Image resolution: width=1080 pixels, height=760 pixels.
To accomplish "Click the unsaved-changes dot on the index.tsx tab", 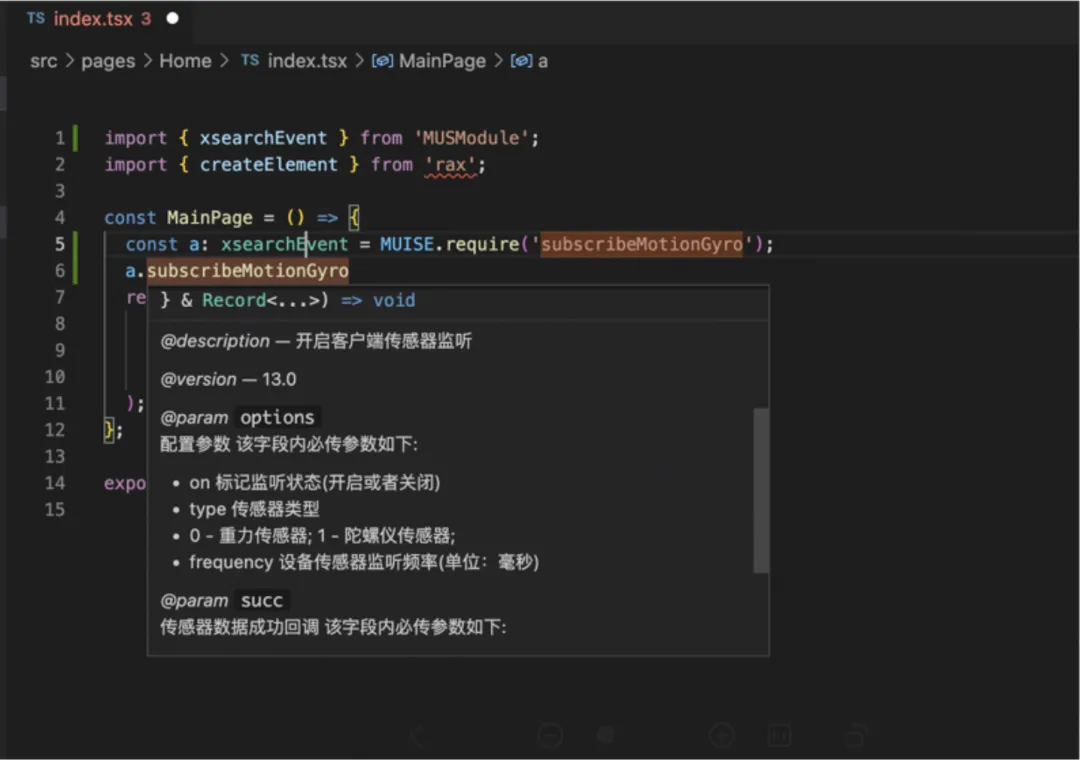I will coord(172,18).
